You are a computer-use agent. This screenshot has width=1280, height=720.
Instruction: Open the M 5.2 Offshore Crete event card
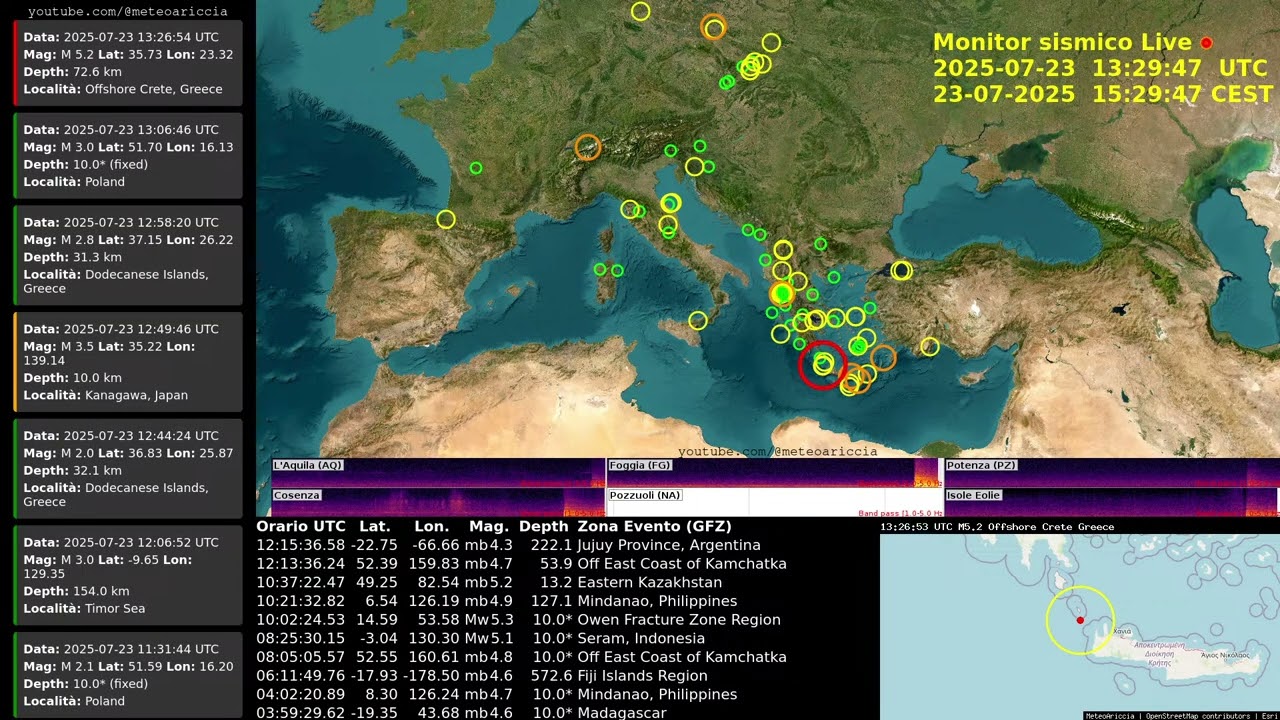[x=128, y=62]
